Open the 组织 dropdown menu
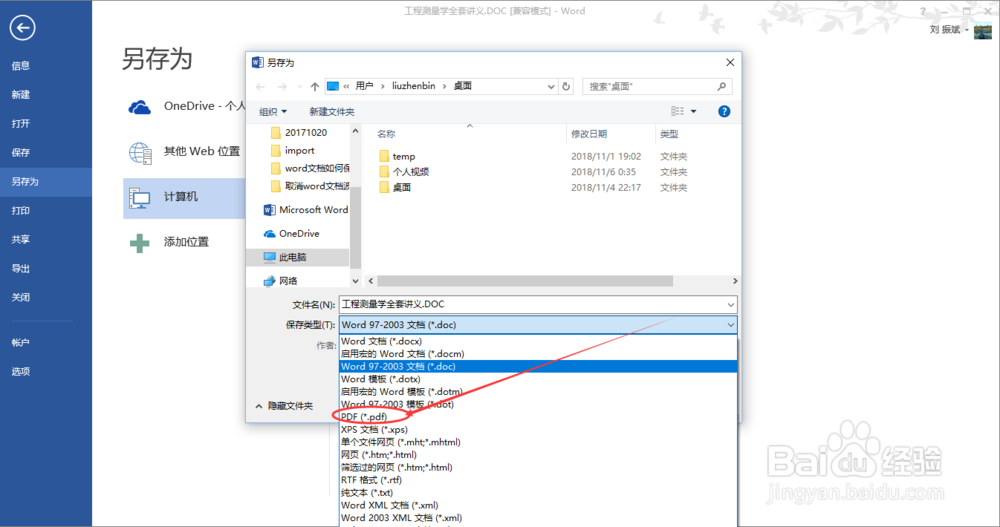This screenshot has height=527, width=1000. coord(273,112)
